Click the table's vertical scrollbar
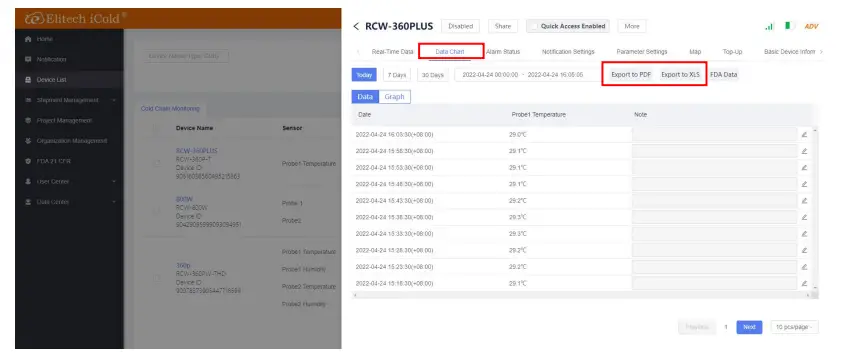The width and height of the screenshot is (850, 364). click(815, 209)
